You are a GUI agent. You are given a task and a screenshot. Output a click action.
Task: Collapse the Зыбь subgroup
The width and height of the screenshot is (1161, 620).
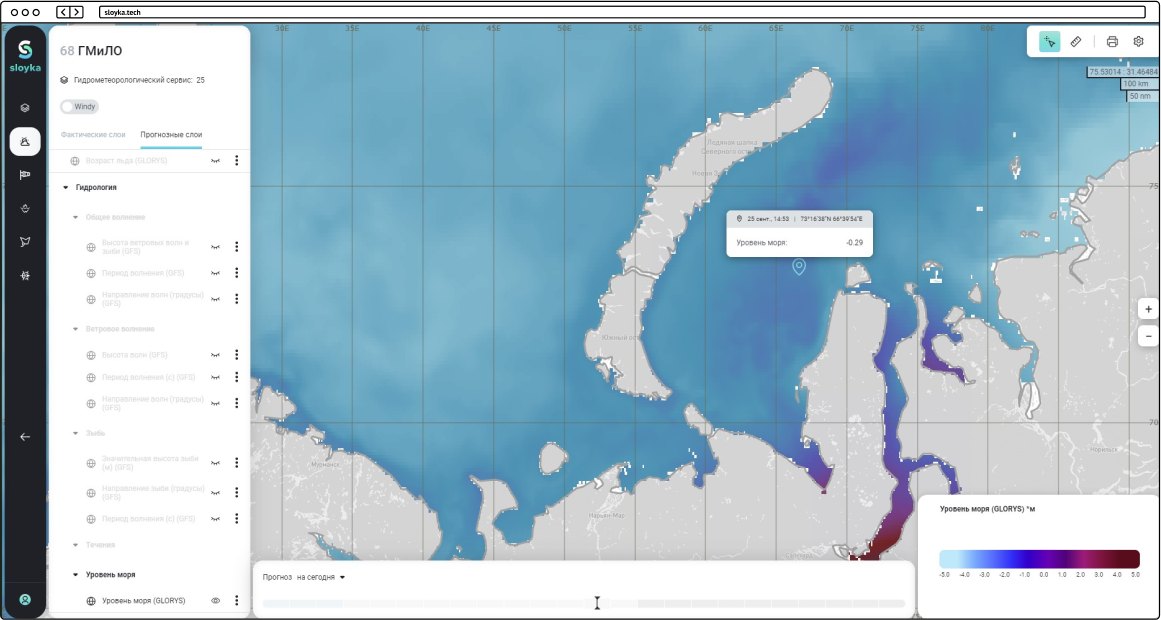[x=75, y=433]
